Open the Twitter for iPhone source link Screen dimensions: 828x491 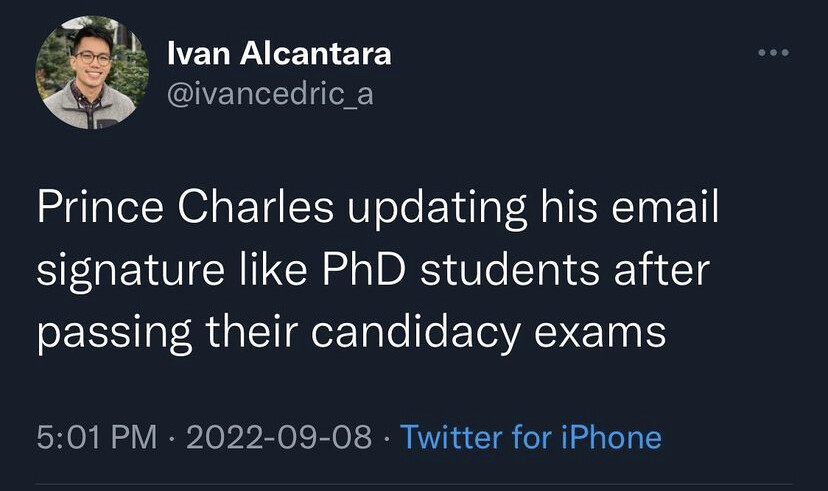[531, 437]
